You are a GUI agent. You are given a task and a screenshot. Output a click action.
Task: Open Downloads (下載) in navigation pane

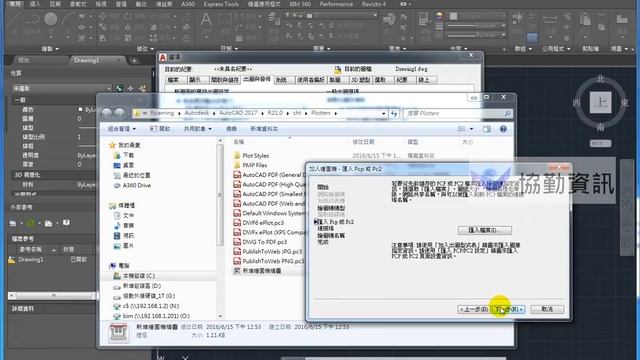tap(124, 155)
